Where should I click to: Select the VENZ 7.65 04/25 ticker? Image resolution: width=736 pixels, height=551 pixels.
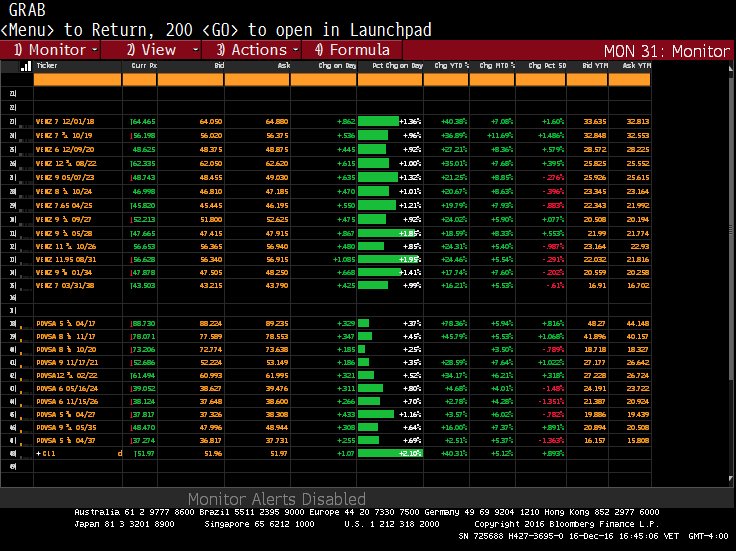[x=64, y=206]
